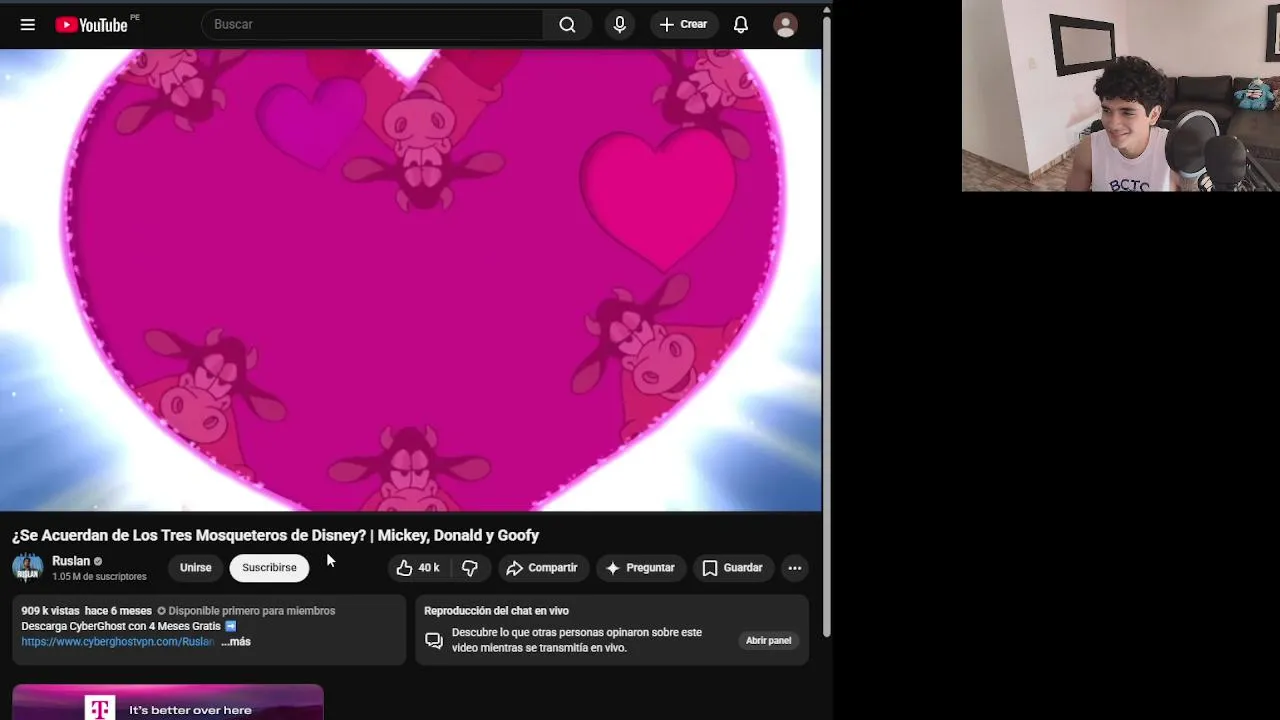The width and height of the screenshot is (1280, 720).
Task: Open live chat replay with Abrir panel
Action: (x=768, y=641)
